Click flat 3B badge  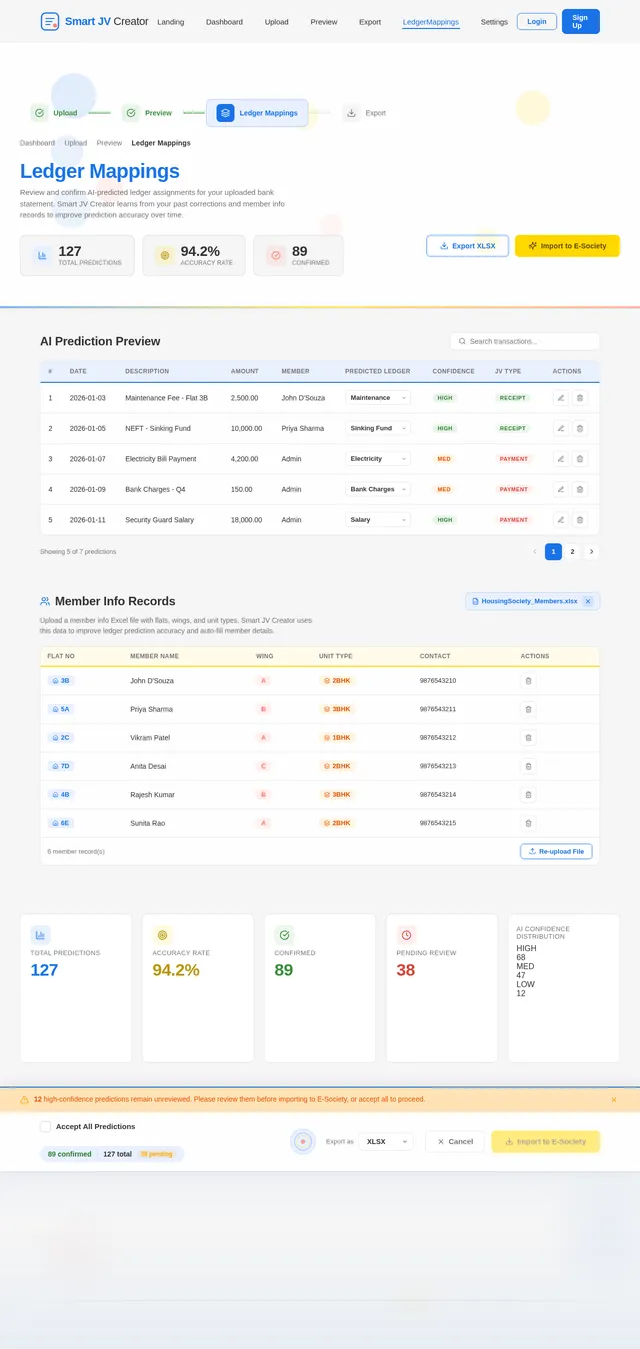pos(61,680)
